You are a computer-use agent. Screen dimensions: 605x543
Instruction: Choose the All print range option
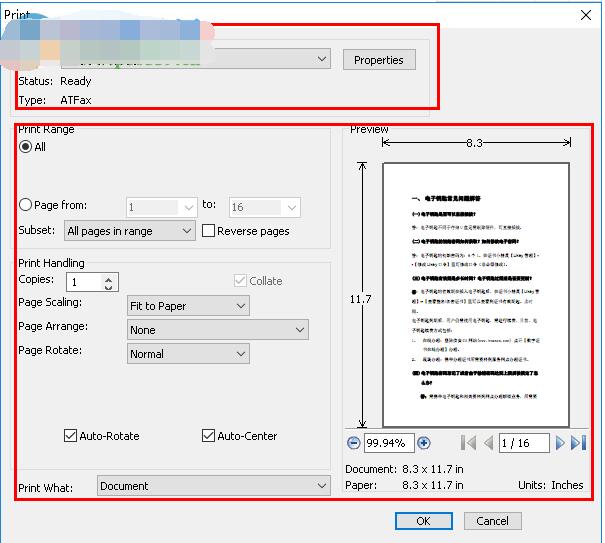(26, 147)
